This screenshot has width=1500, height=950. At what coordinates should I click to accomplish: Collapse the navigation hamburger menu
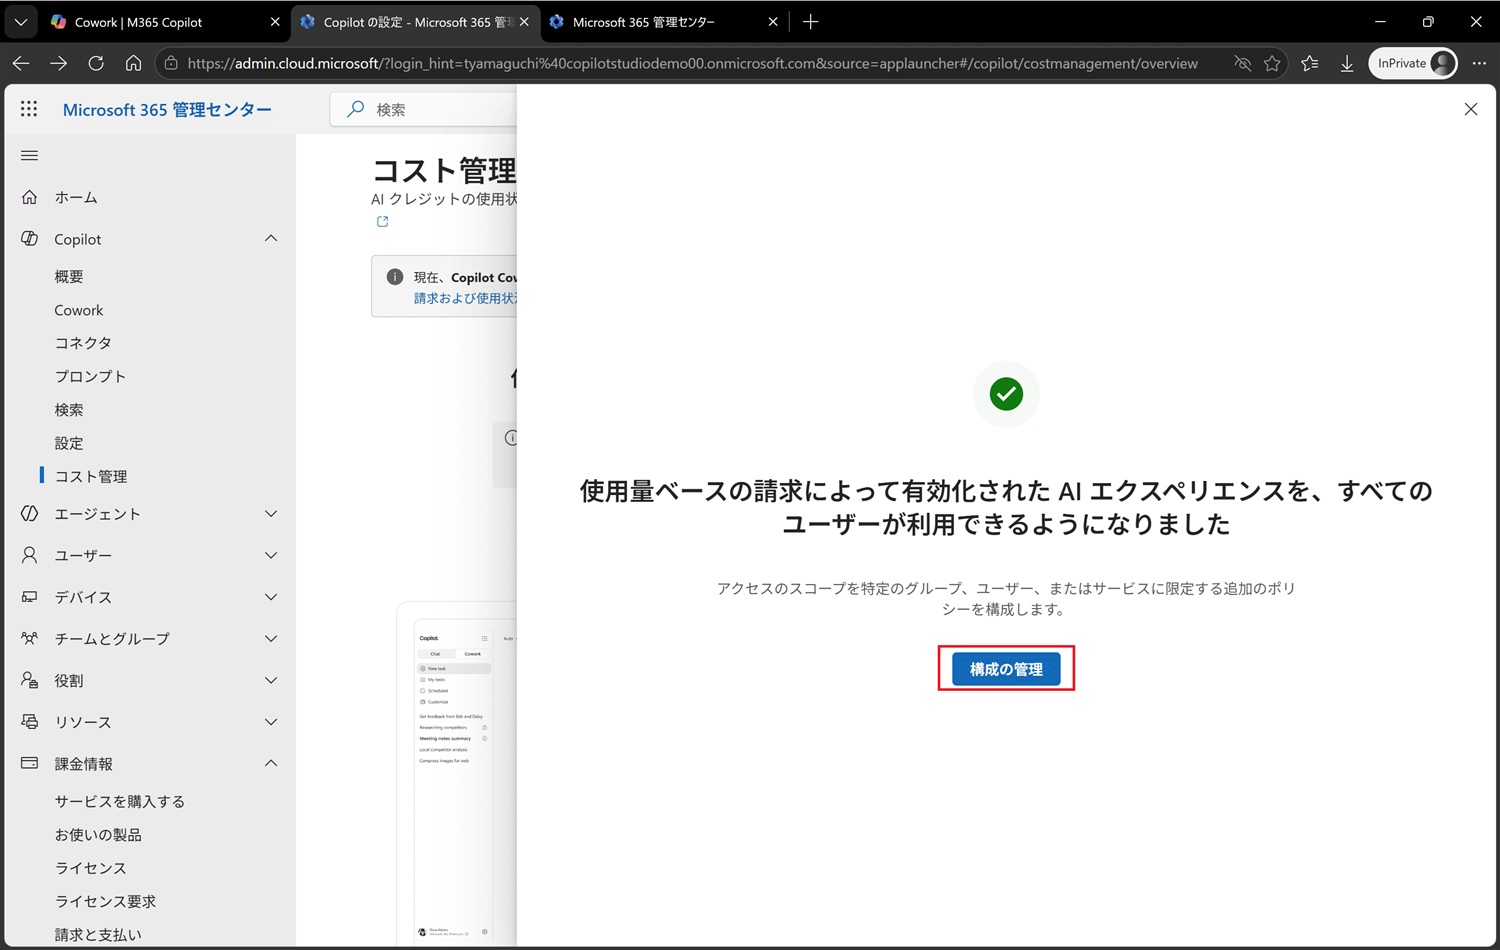pos(29,155)
